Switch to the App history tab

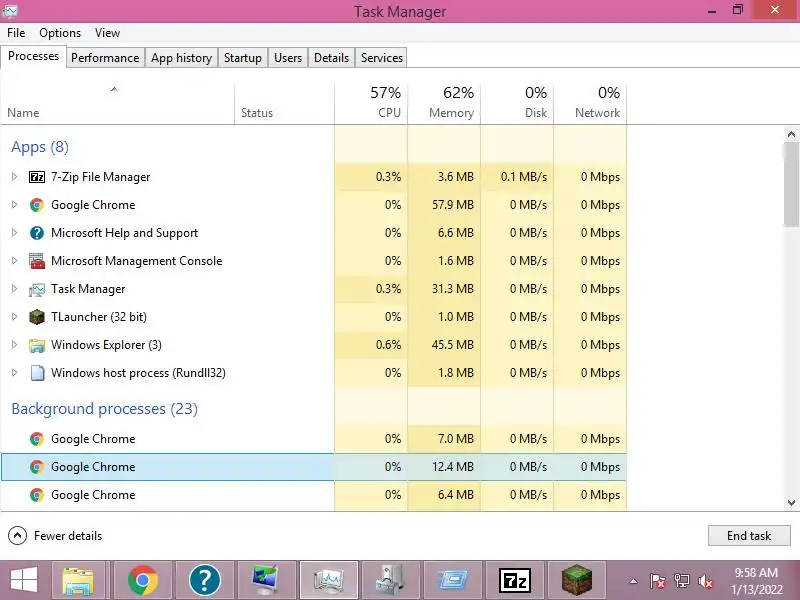[181, 58]
